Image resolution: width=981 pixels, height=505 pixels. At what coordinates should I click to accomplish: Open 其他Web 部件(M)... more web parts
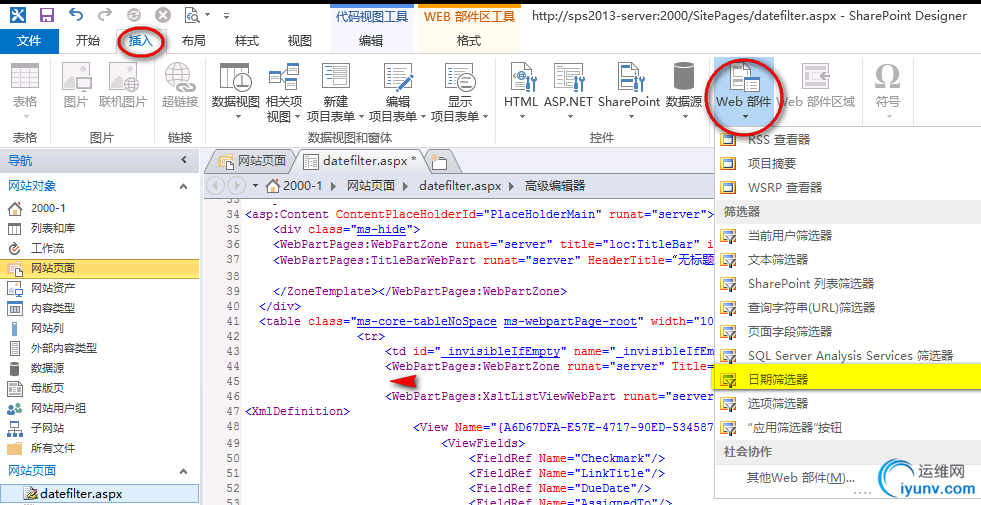point(800,478)
